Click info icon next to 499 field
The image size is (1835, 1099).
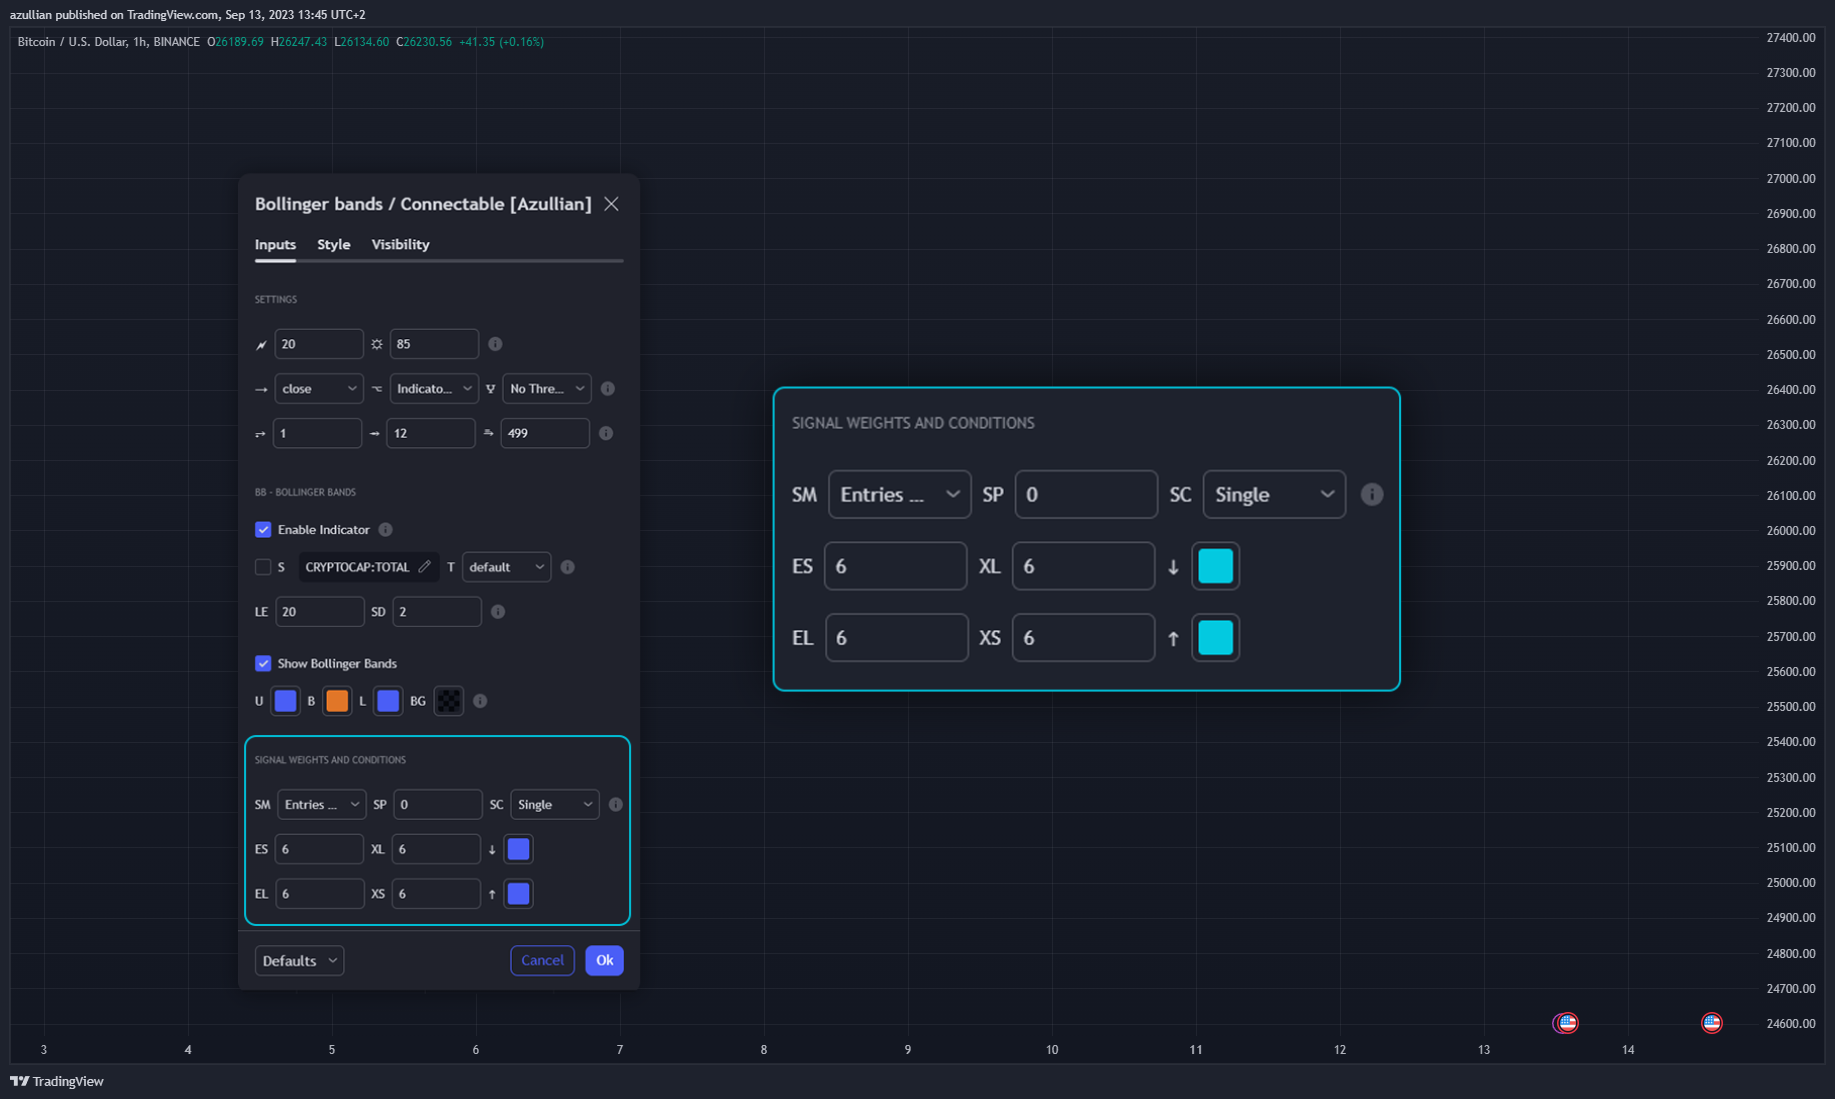tap(606, 433)
